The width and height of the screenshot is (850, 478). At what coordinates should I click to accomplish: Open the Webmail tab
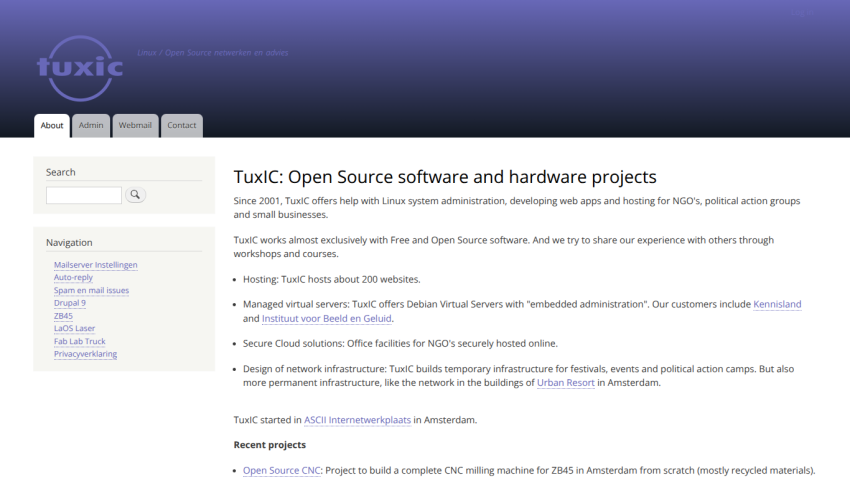(x=135, y=125)
